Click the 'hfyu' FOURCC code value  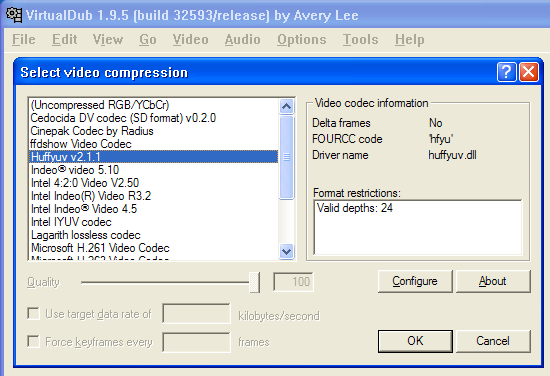coord(441,139)
